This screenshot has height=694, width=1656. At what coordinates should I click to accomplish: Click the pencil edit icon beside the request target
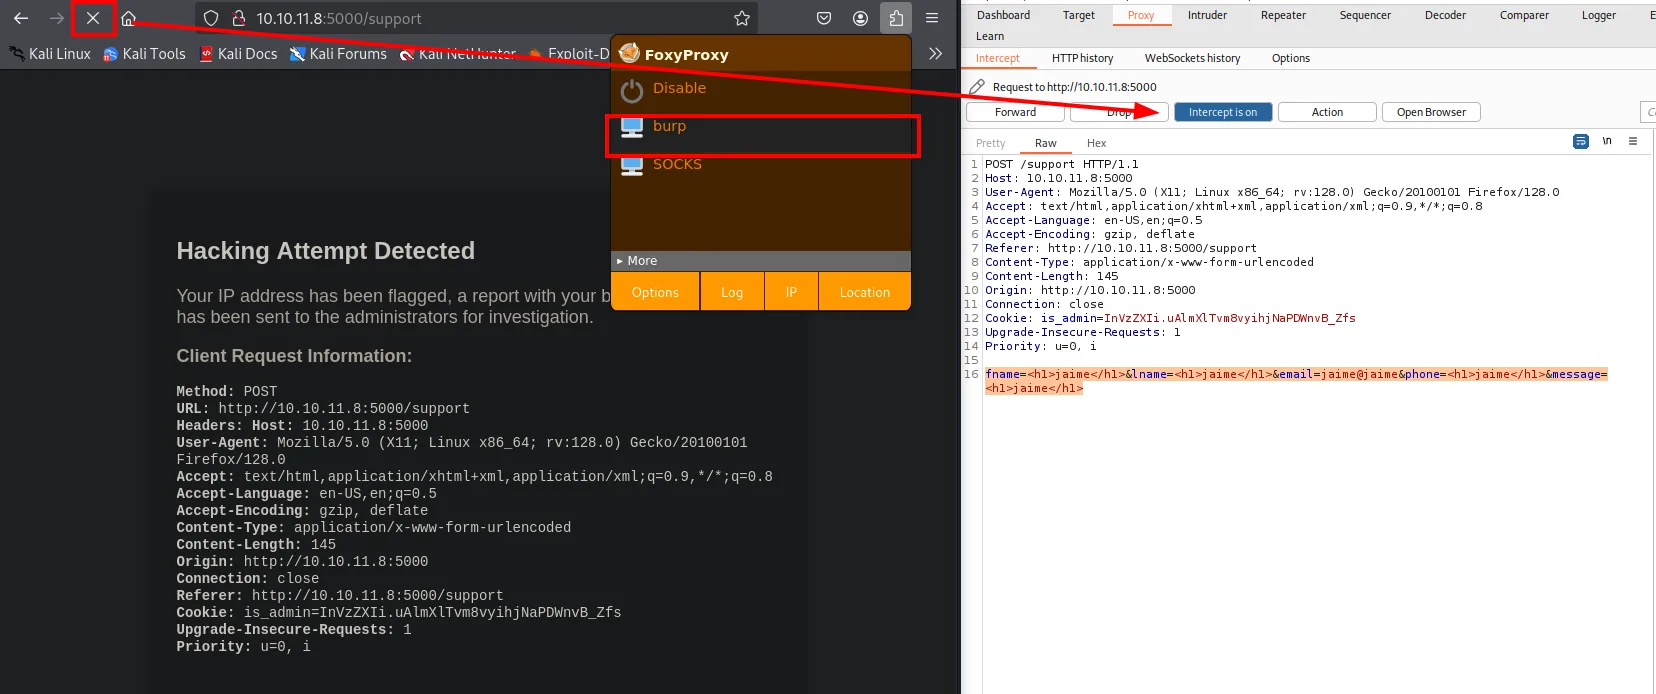(x=977, y=87)
